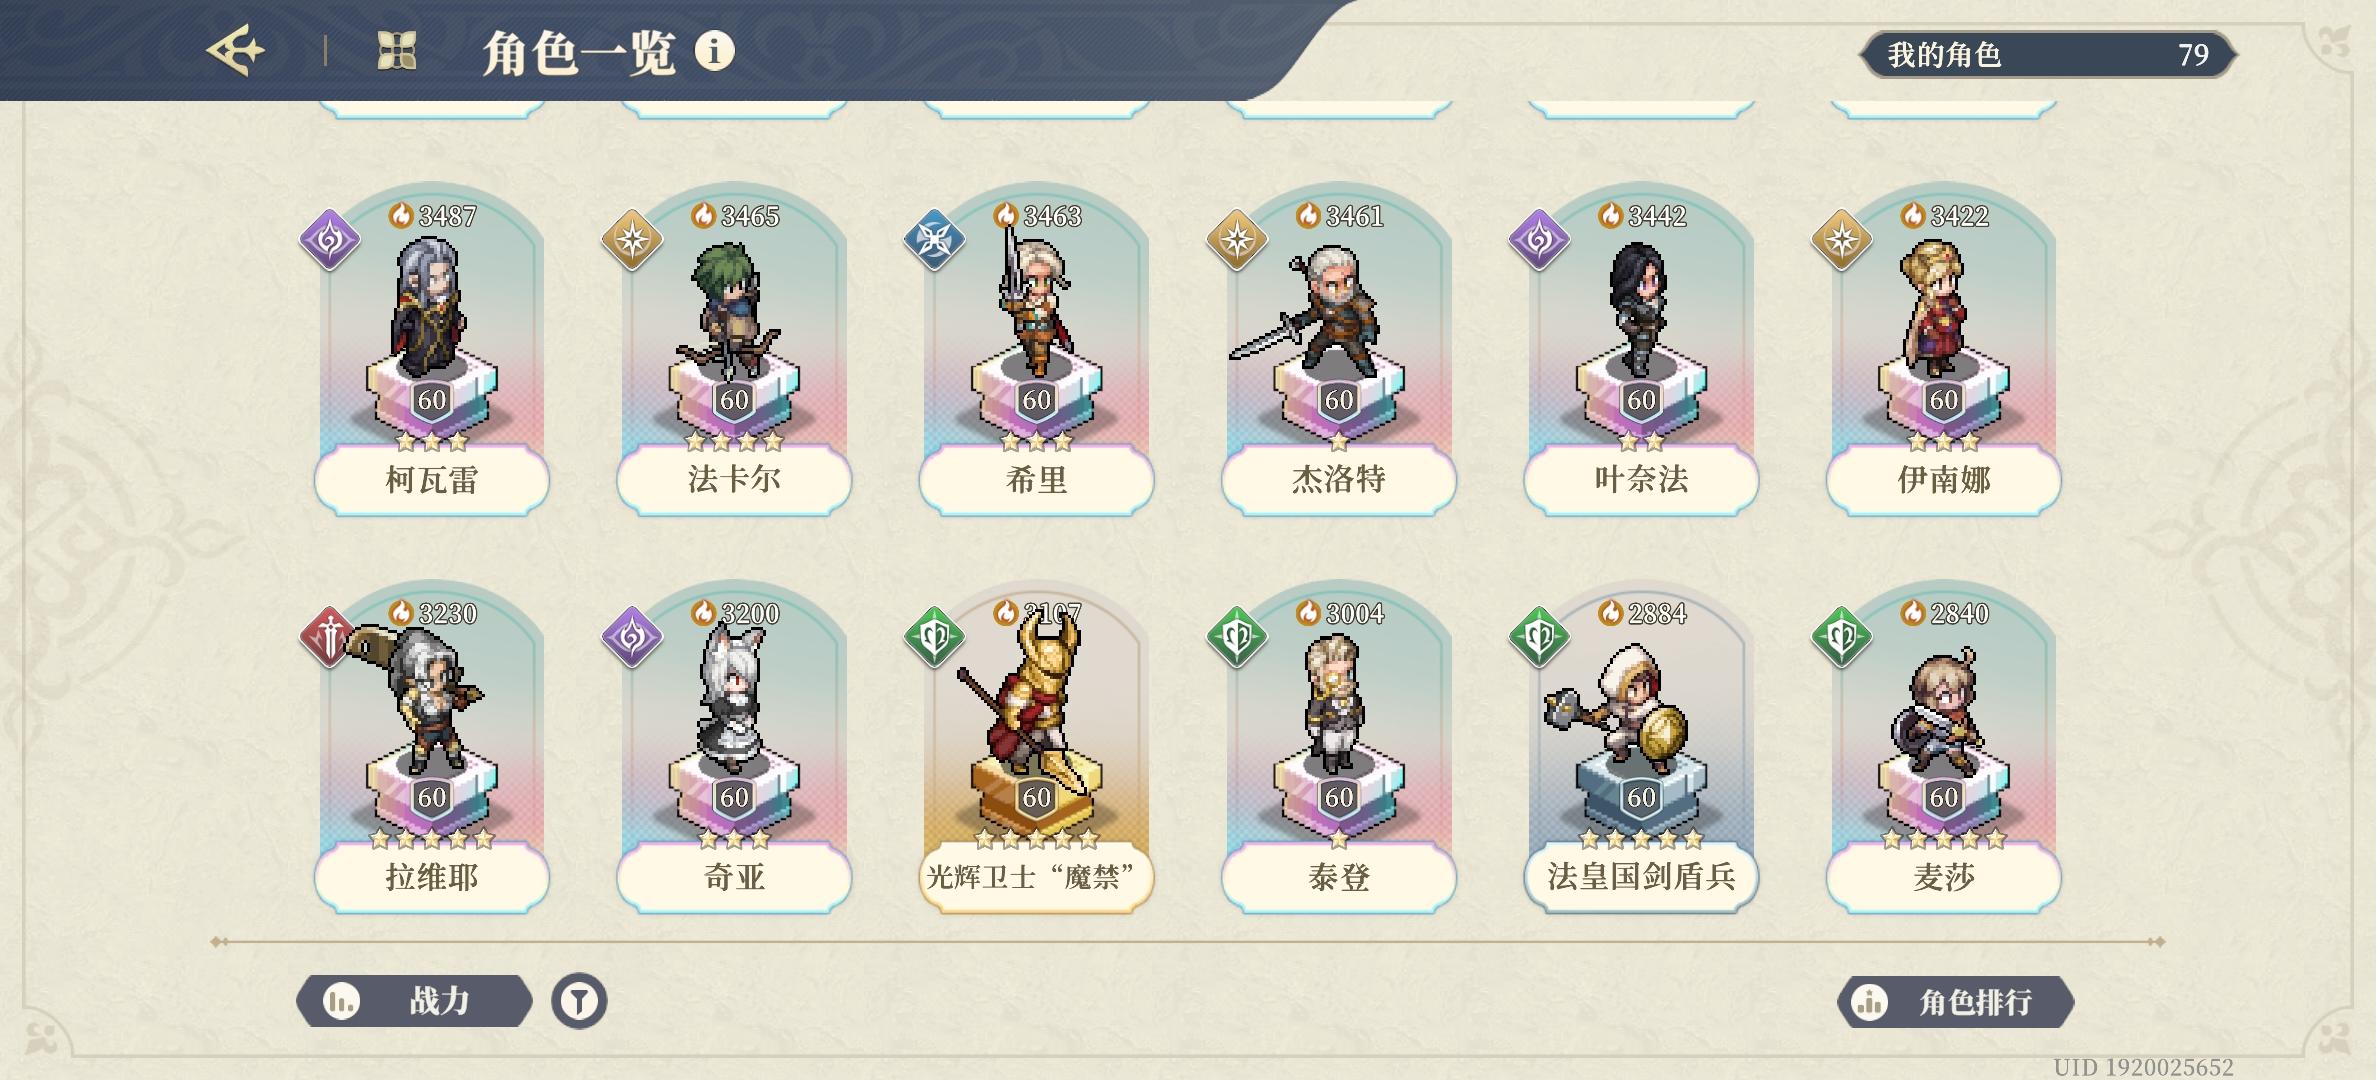Tap the back arrow icon
2376x1080 pixels.
[236, 50]
